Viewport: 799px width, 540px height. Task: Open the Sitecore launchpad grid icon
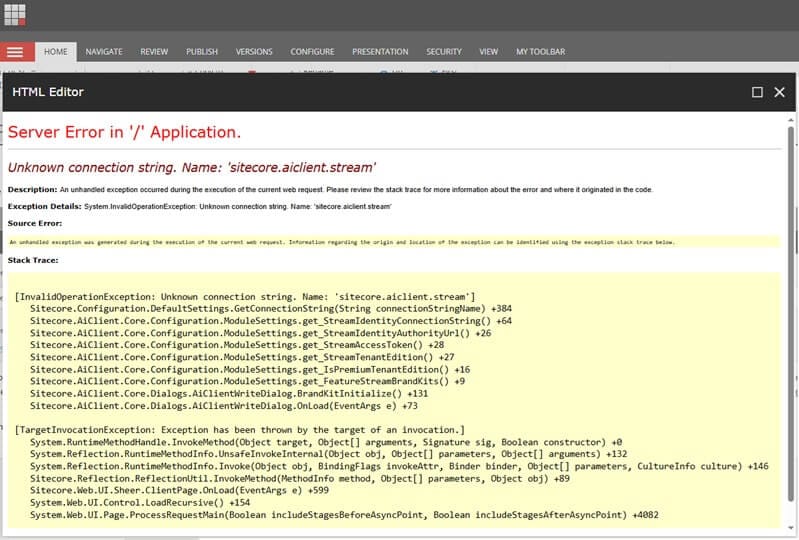[15, 15]
